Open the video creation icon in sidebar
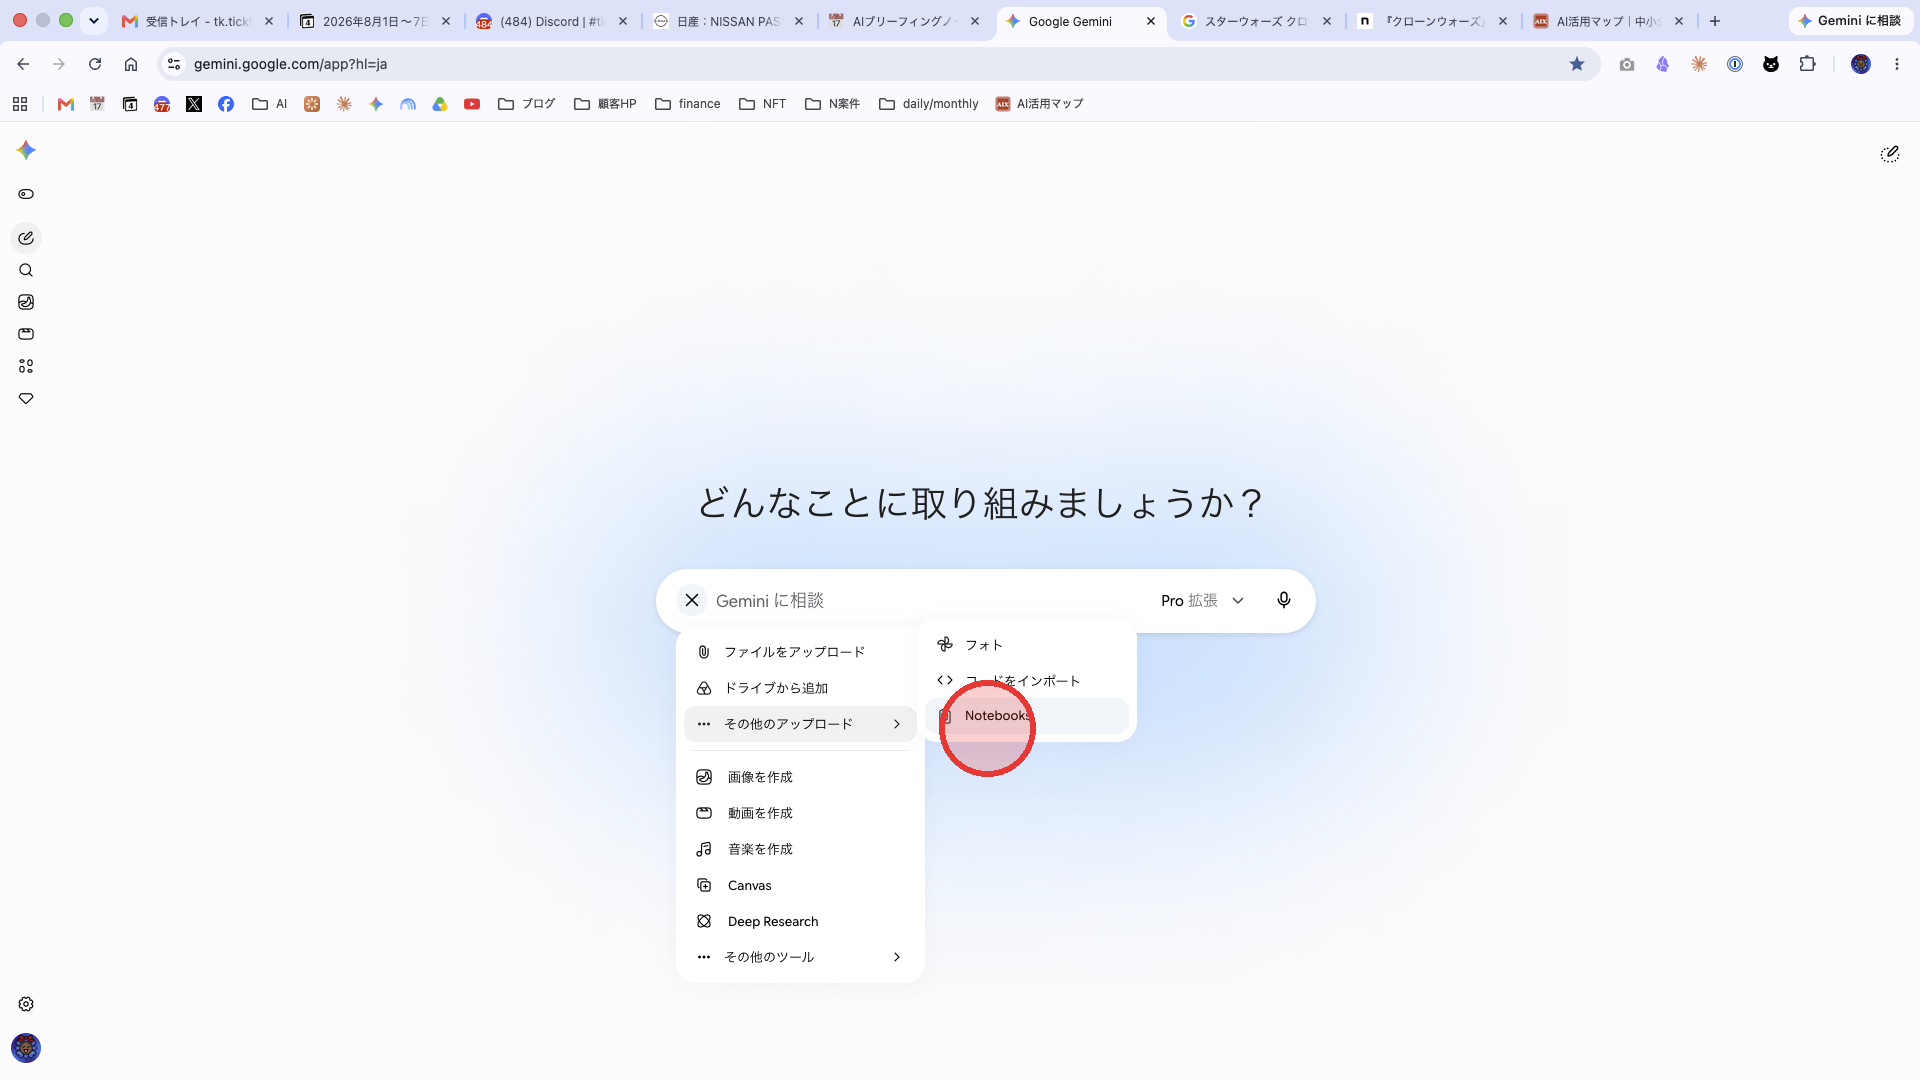 click(x=26, y=334)
